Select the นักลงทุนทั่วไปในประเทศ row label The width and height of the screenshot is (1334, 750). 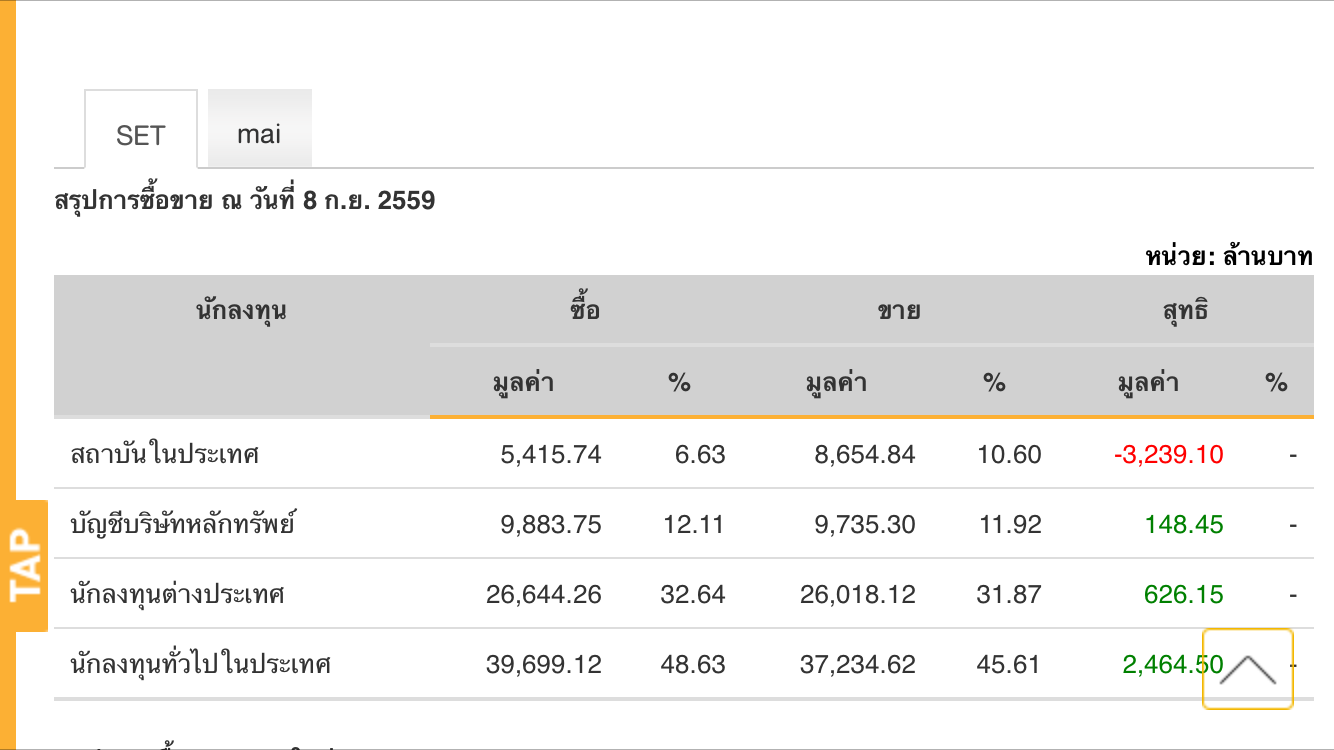coord(200,664)
